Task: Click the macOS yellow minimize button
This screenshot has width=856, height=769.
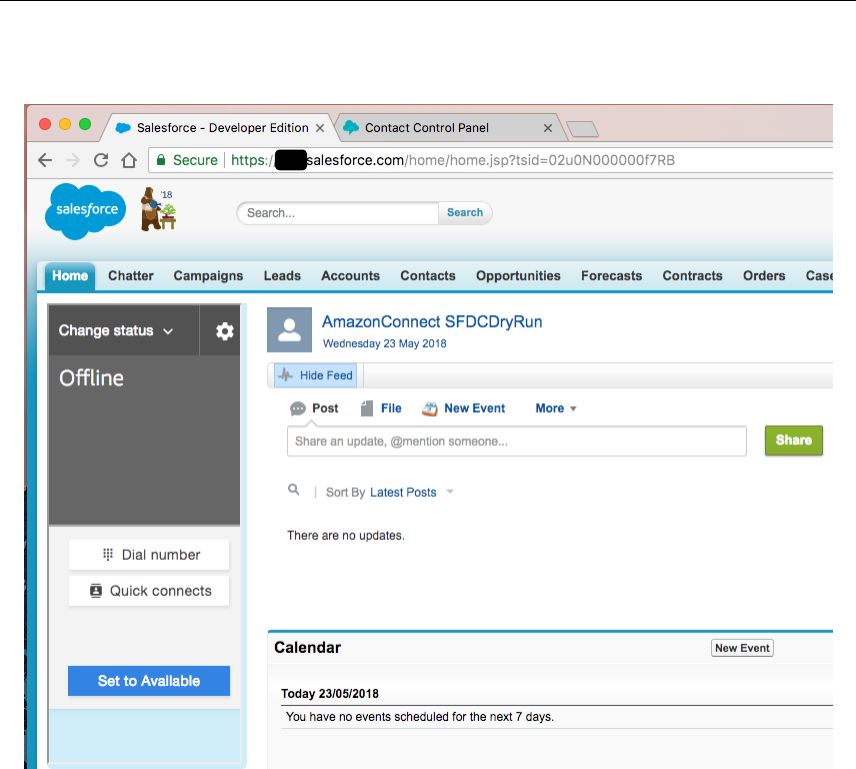Action: click(65, 124)
